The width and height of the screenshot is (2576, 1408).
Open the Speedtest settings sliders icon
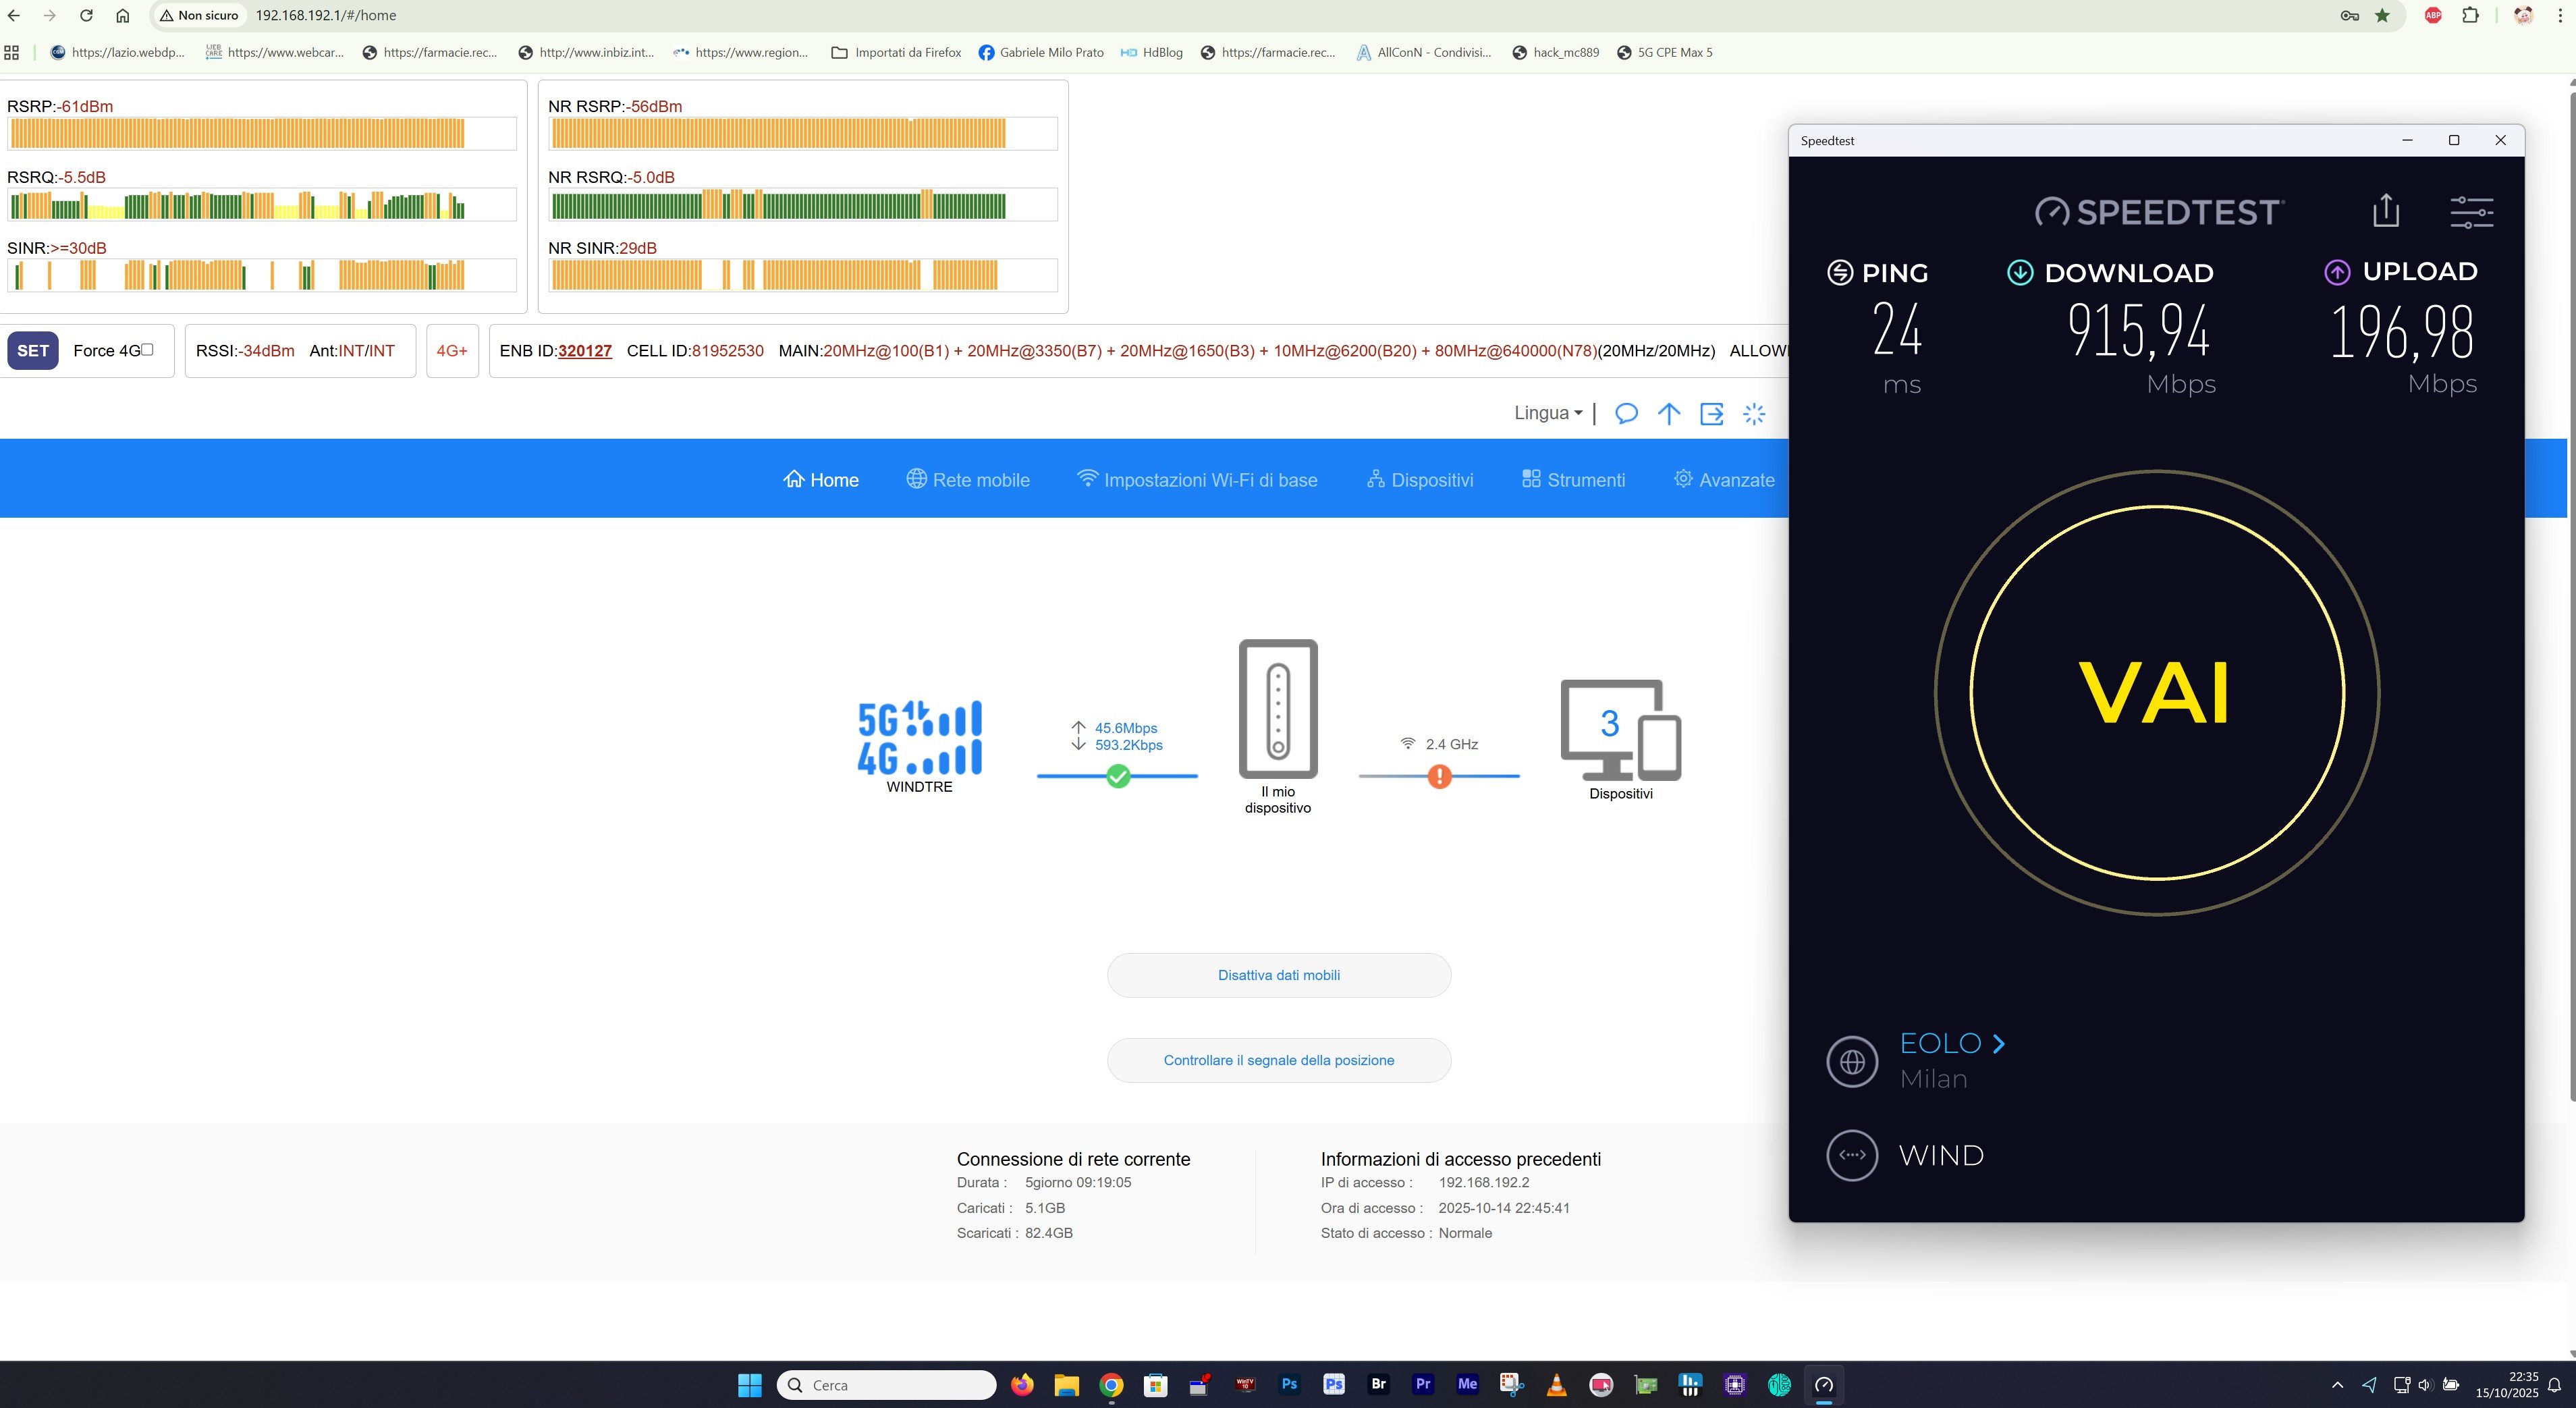pos(2471,211)
